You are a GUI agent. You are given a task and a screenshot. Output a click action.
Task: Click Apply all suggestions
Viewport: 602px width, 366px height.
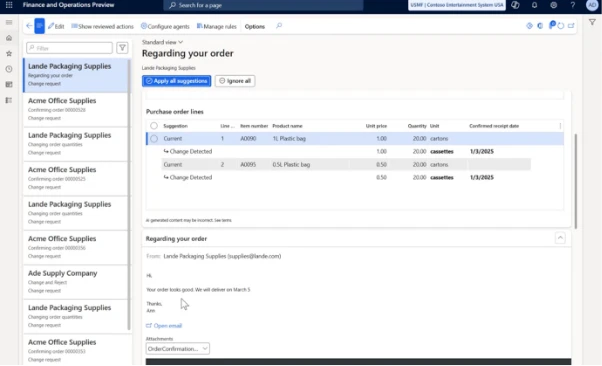(x=177, y=81)
